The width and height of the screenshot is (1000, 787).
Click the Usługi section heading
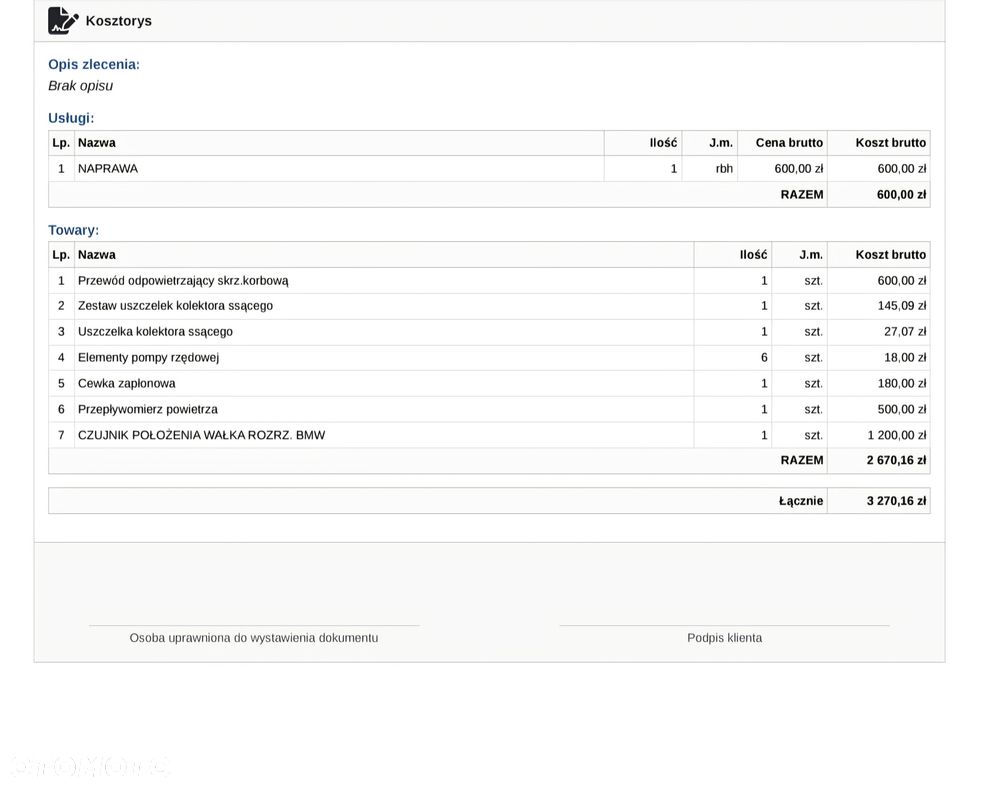[x=71, y=118]
